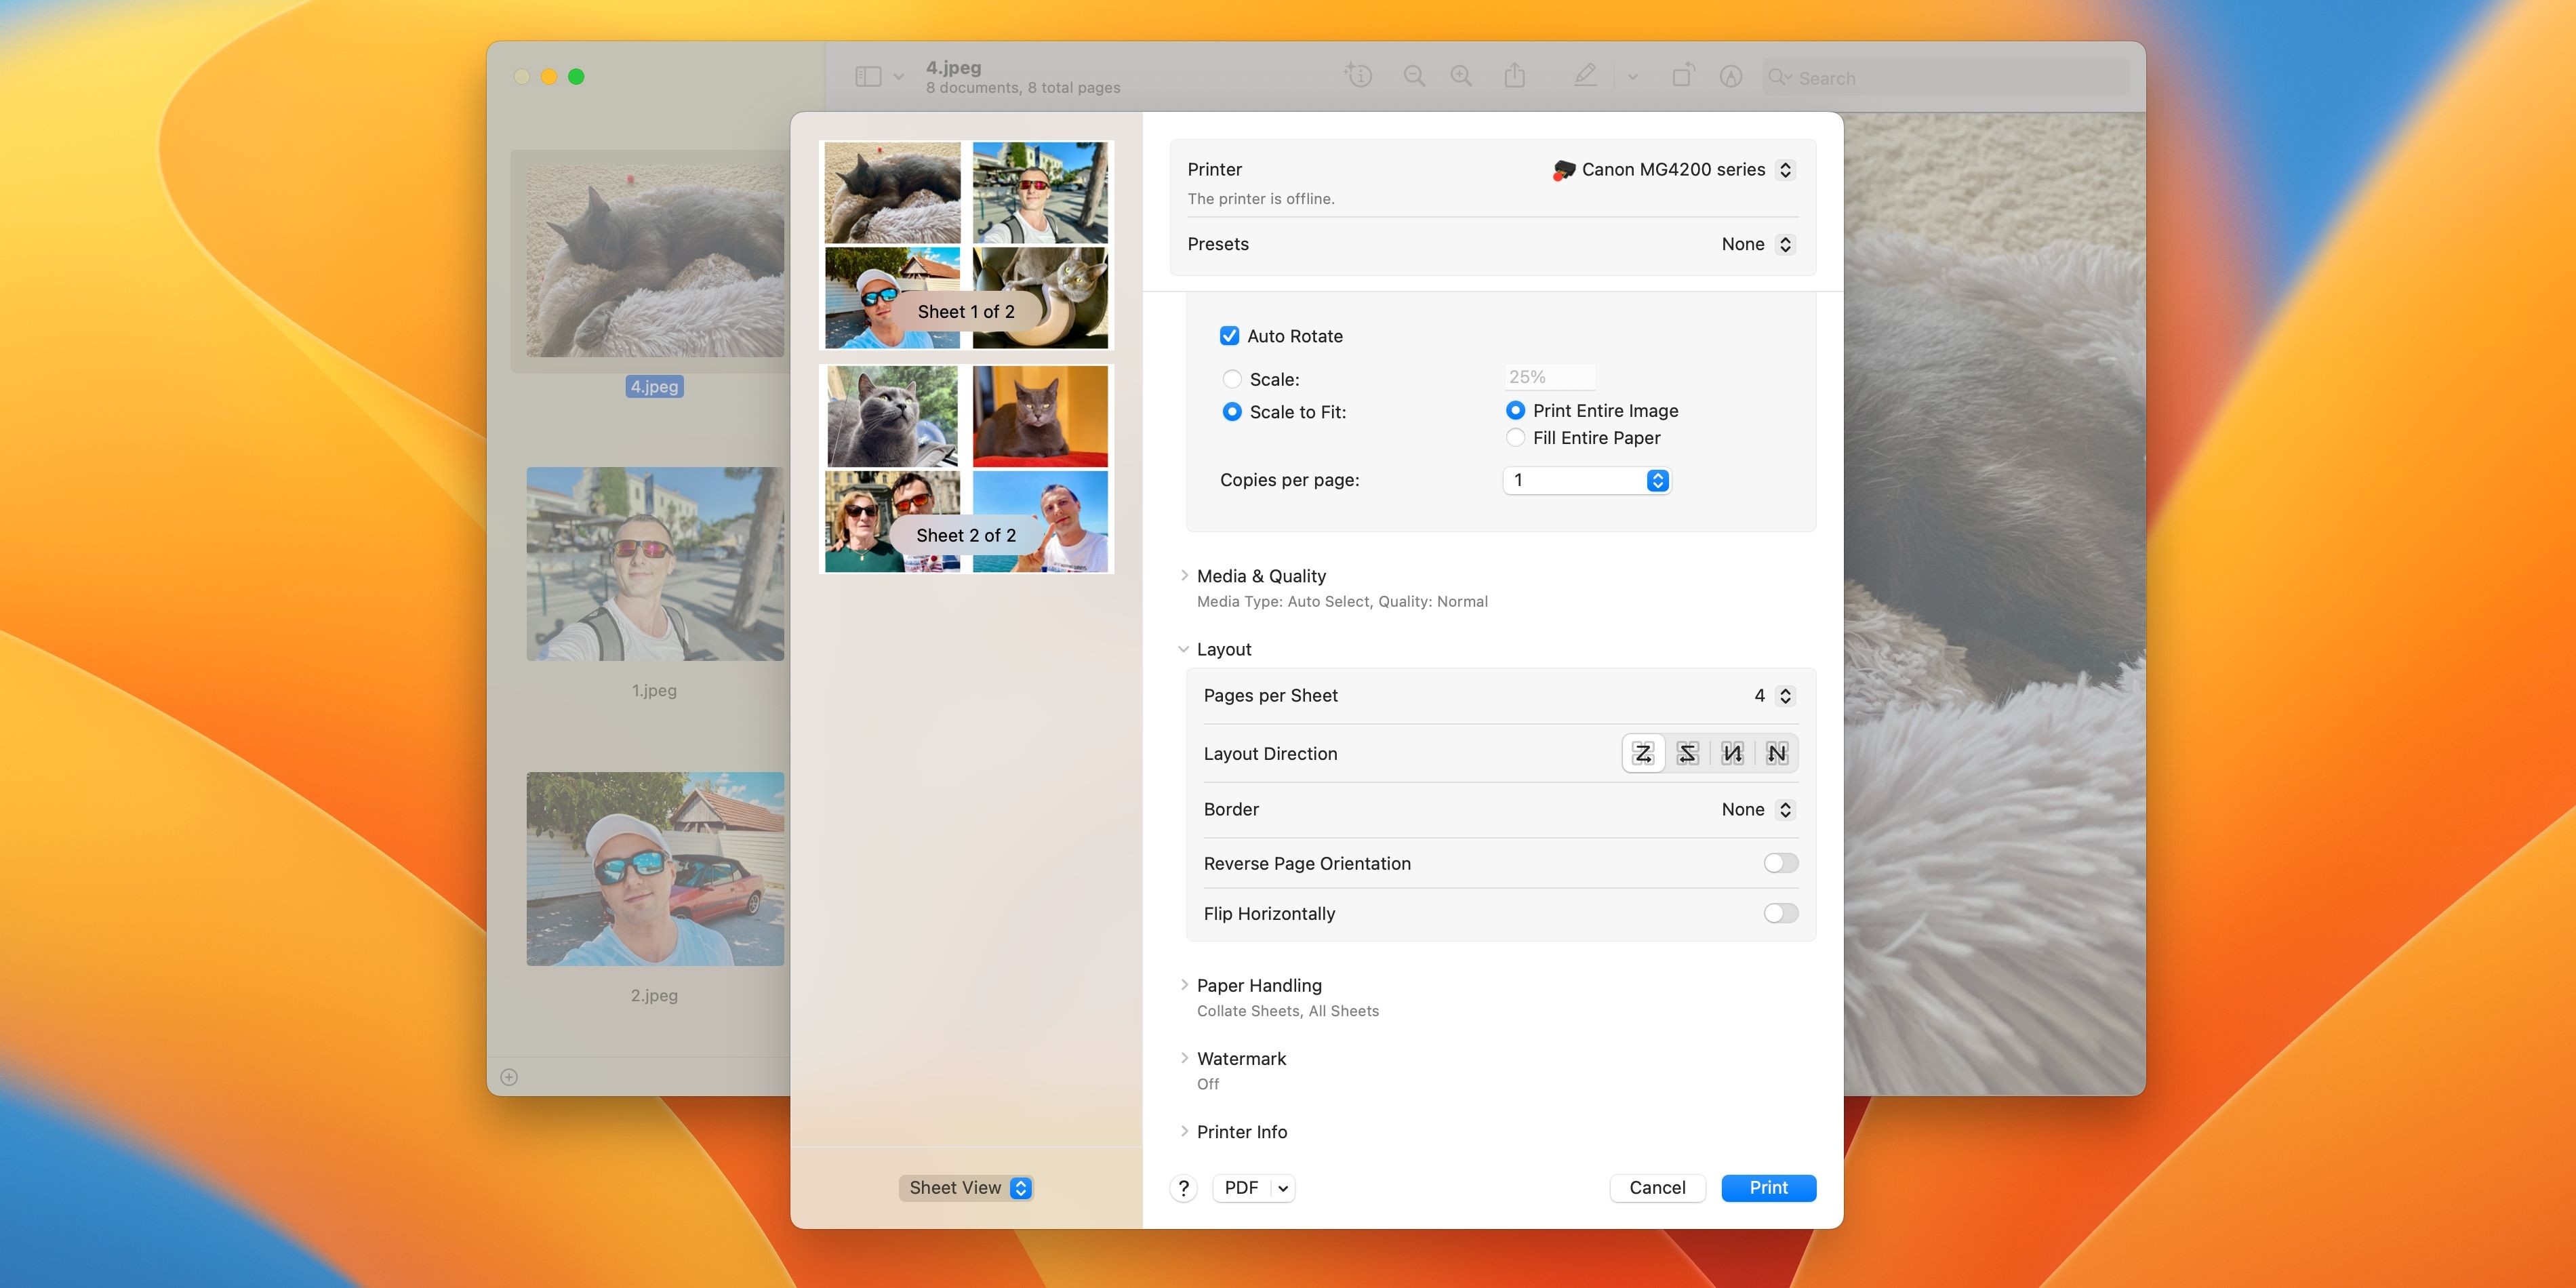Click the sidebar view toggle icon in Preview
This screenshot has height=1288, width=2576.
click(868, 77)
